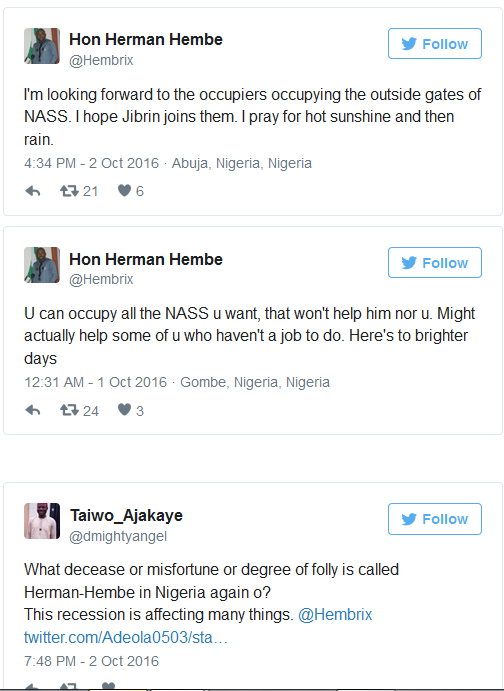Retweet the 4:34 PM Hembe tweet

[x=69, y=191]
